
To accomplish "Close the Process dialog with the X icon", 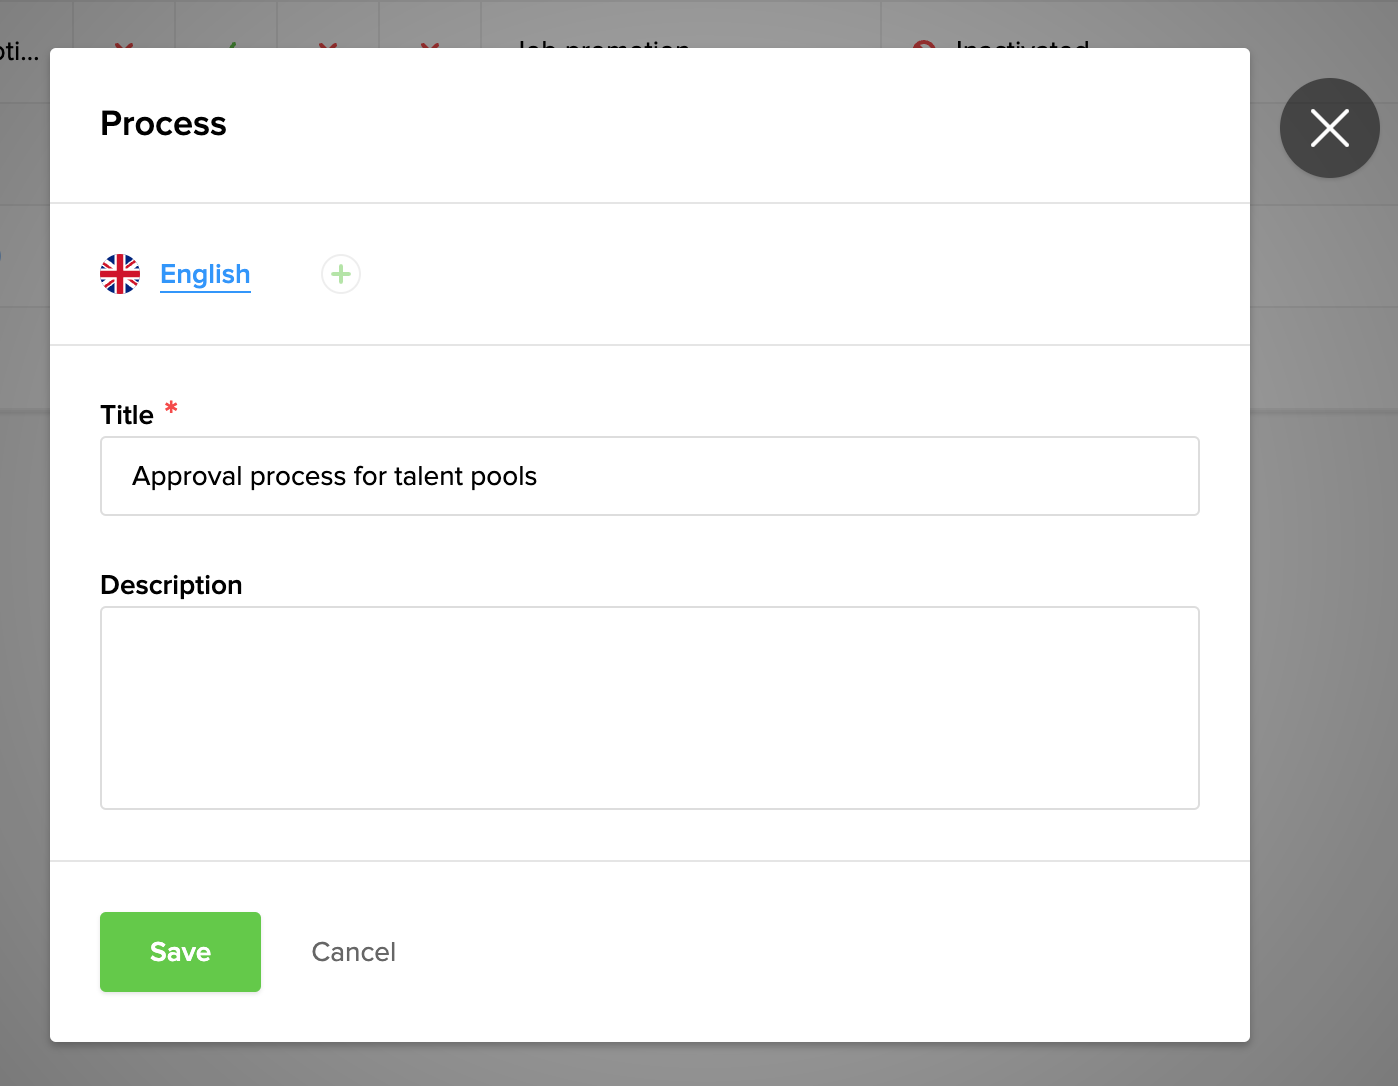I will pos(1330,128).
